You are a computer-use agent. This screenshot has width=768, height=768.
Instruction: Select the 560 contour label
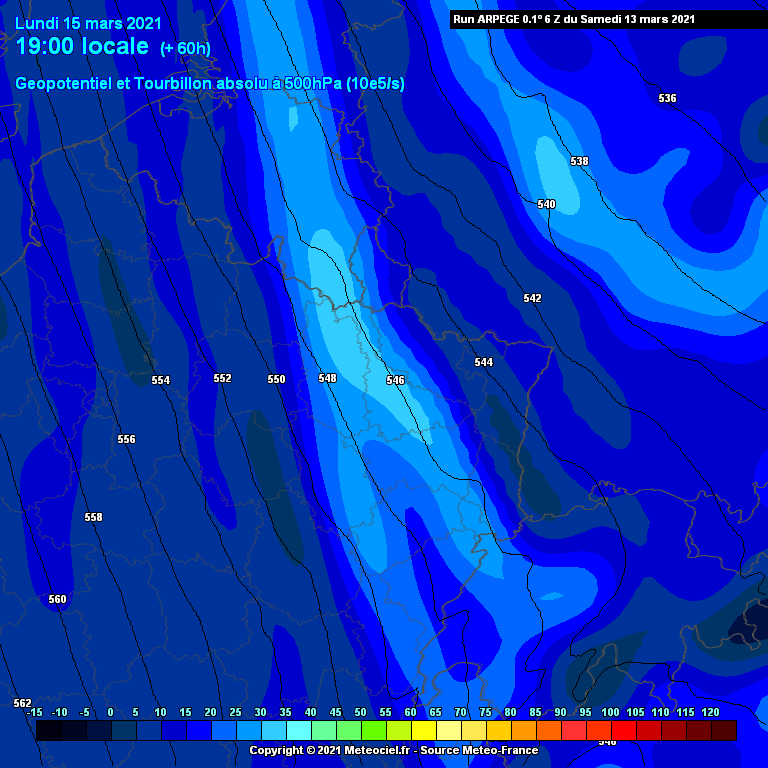pos(57,599)
